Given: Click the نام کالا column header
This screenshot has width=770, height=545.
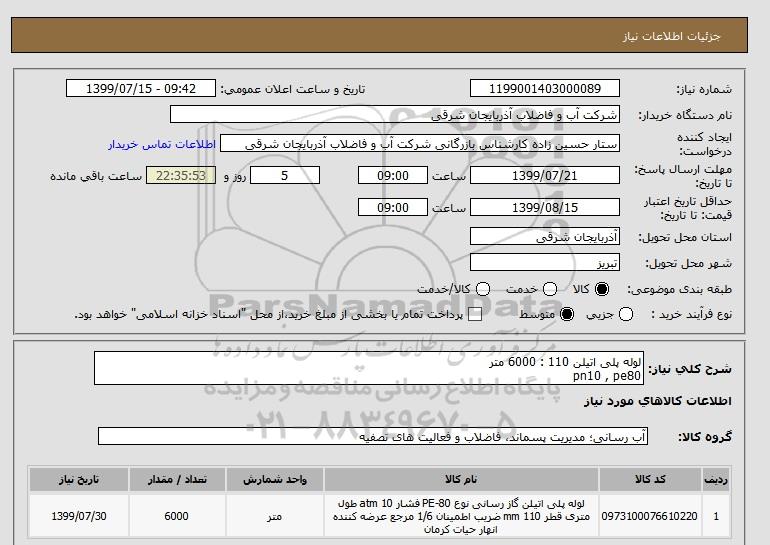Looking at the screenshot, I should (461, 479).
